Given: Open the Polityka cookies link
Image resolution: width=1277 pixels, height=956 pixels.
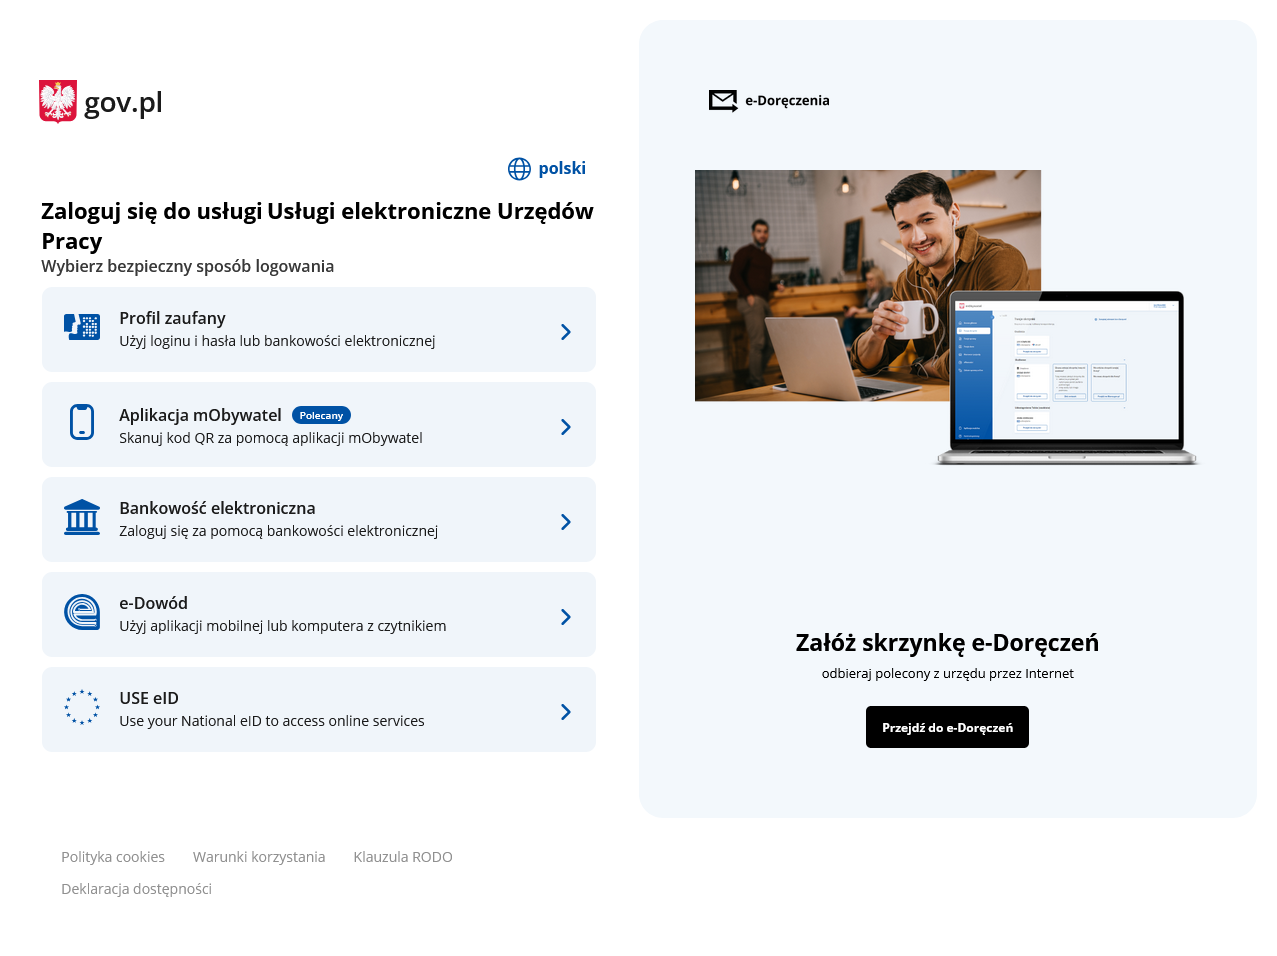Looking at the screenshot, I should coord(113,857).
